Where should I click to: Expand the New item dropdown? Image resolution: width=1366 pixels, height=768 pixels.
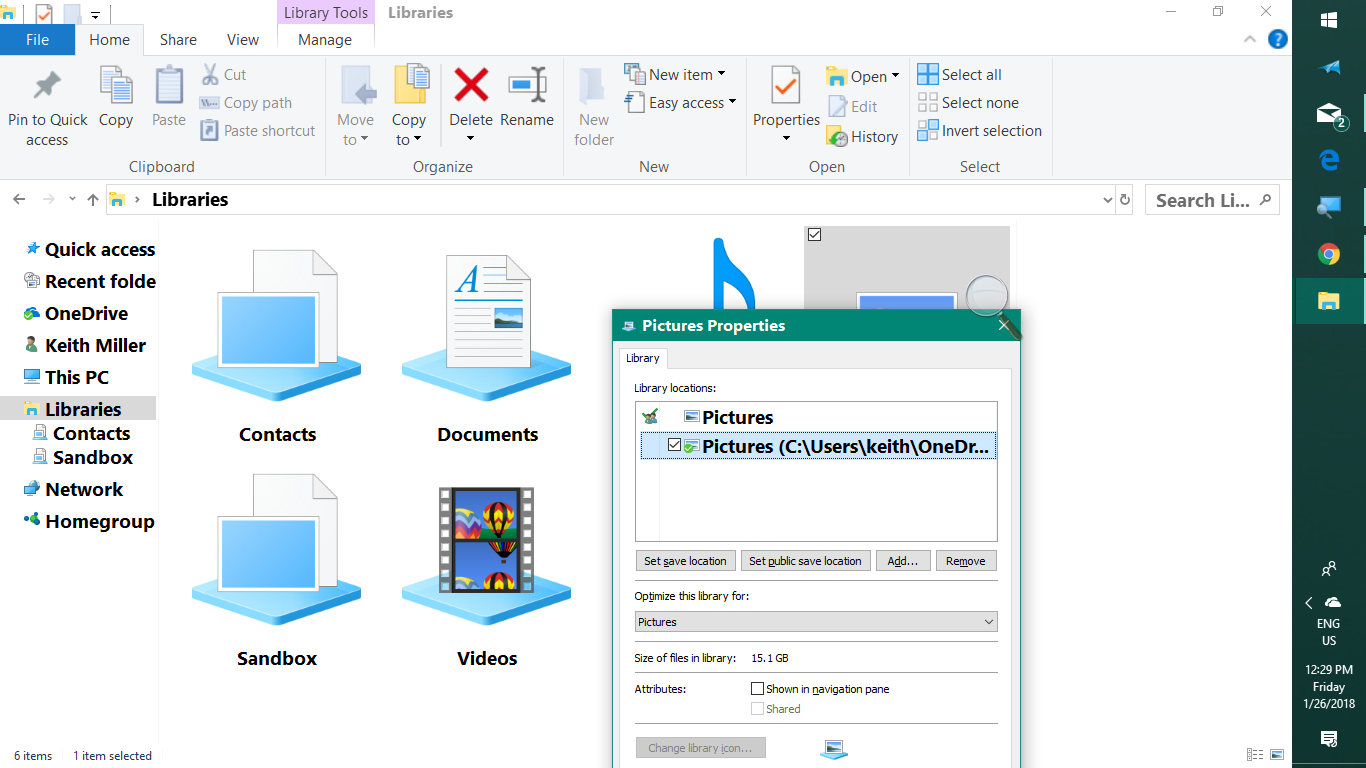tap(722, 73)
